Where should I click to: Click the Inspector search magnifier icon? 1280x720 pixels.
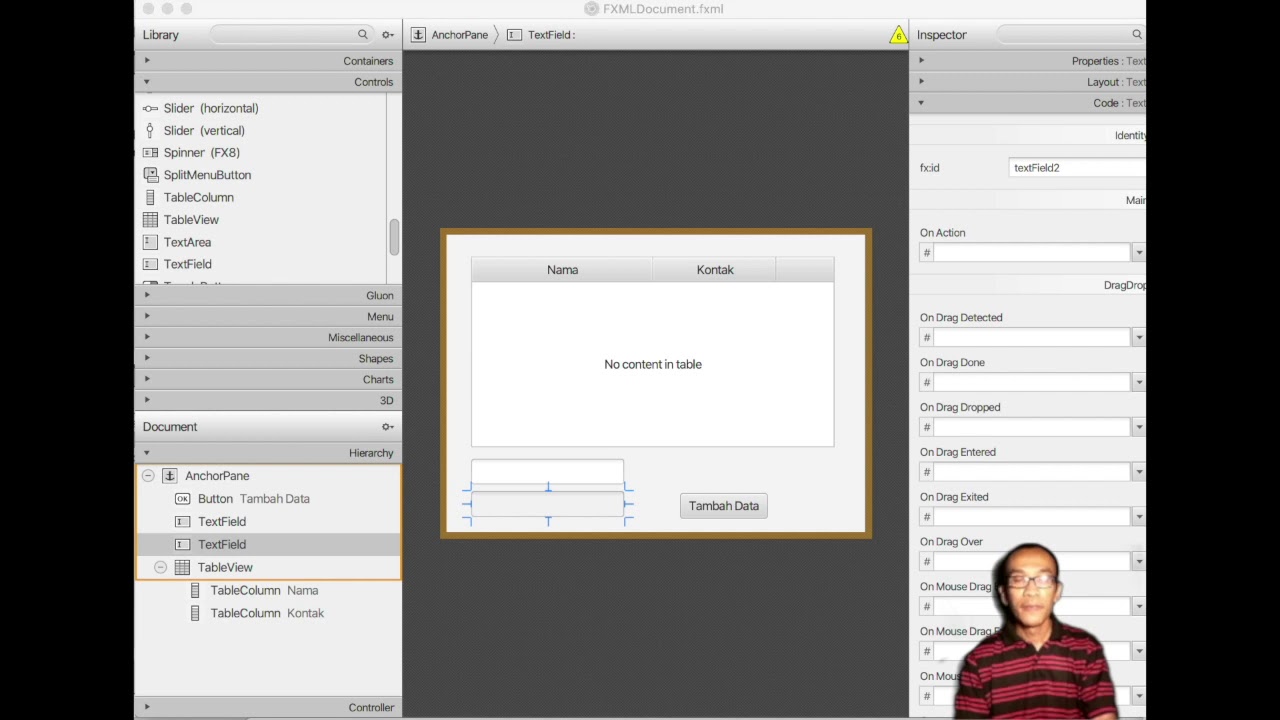point(1137,35)
